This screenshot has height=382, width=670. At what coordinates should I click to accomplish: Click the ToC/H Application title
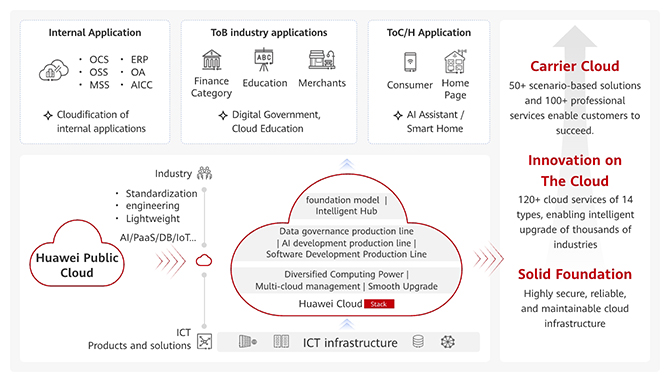pyautogui.click(x=429, y=32)
